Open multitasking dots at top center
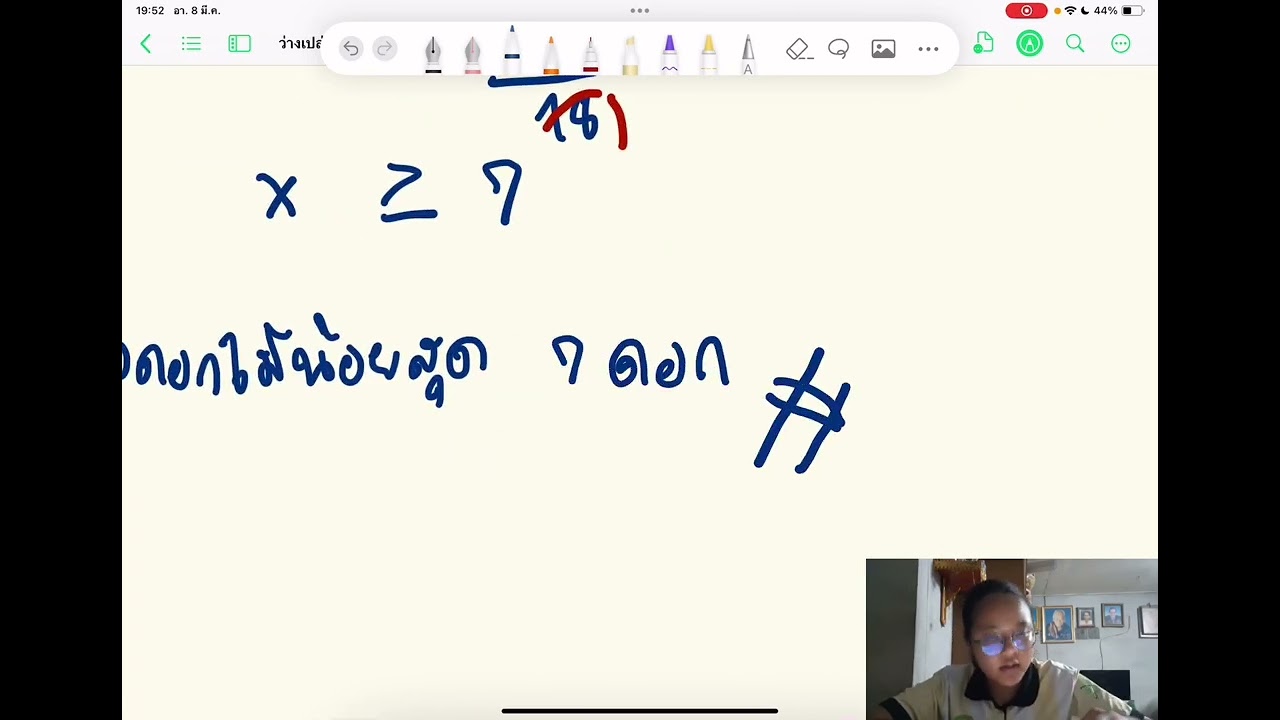1280x720 pixels. pos(640,10)
